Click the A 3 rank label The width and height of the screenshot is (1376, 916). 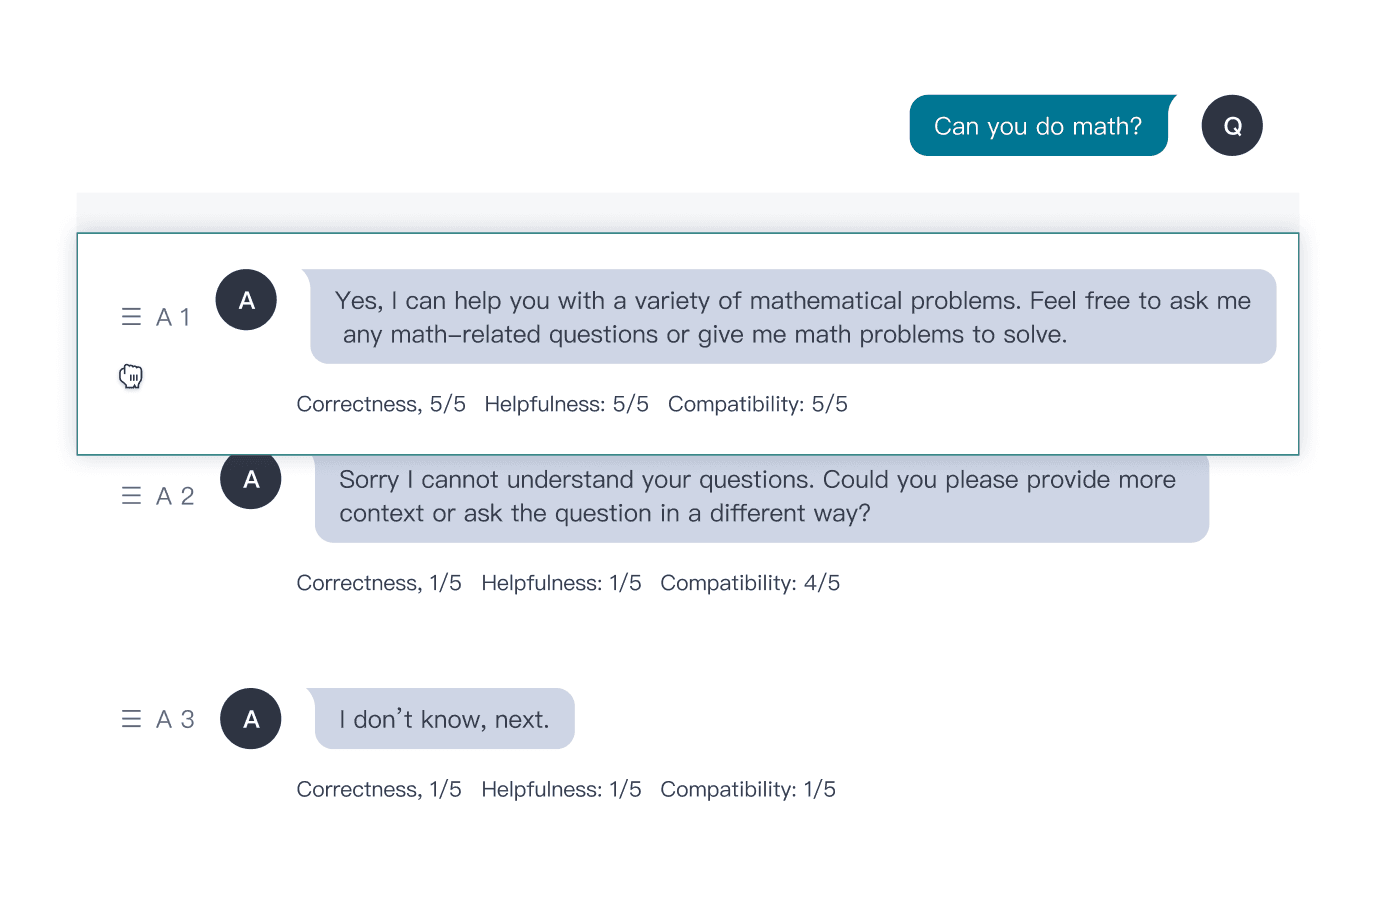point(175,719)
